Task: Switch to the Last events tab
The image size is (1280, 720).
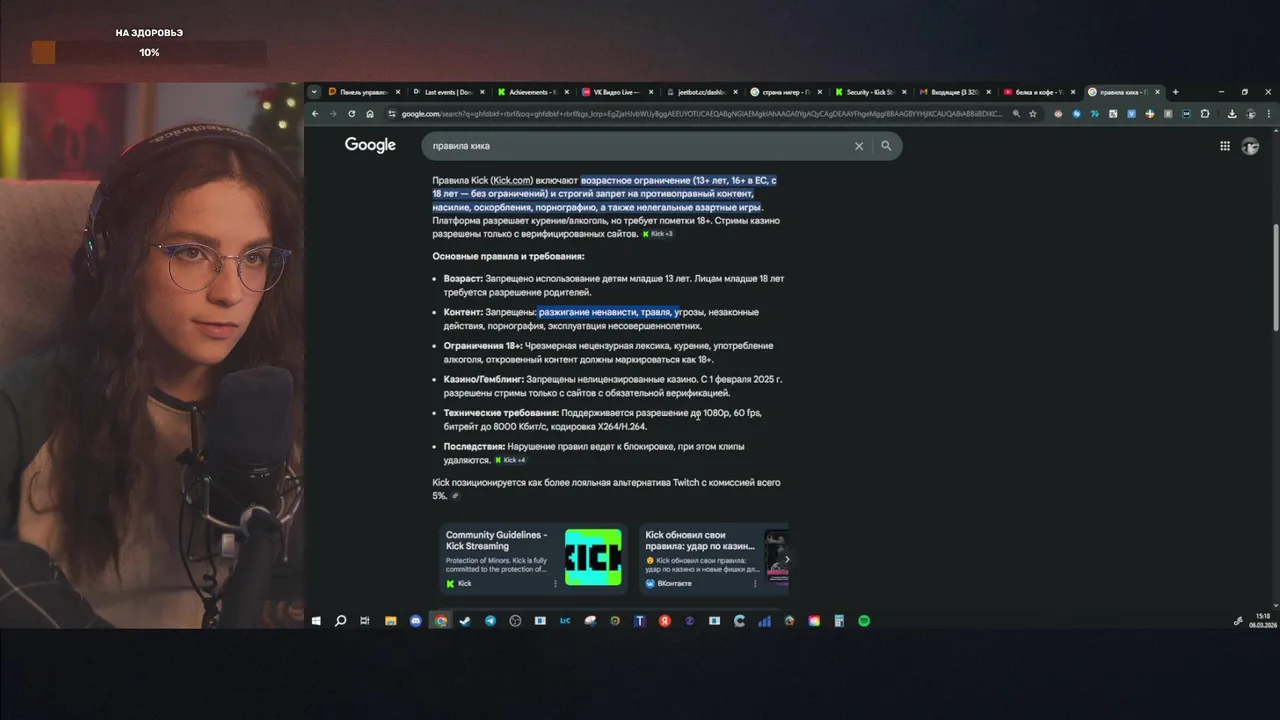Action: point(448,92)
